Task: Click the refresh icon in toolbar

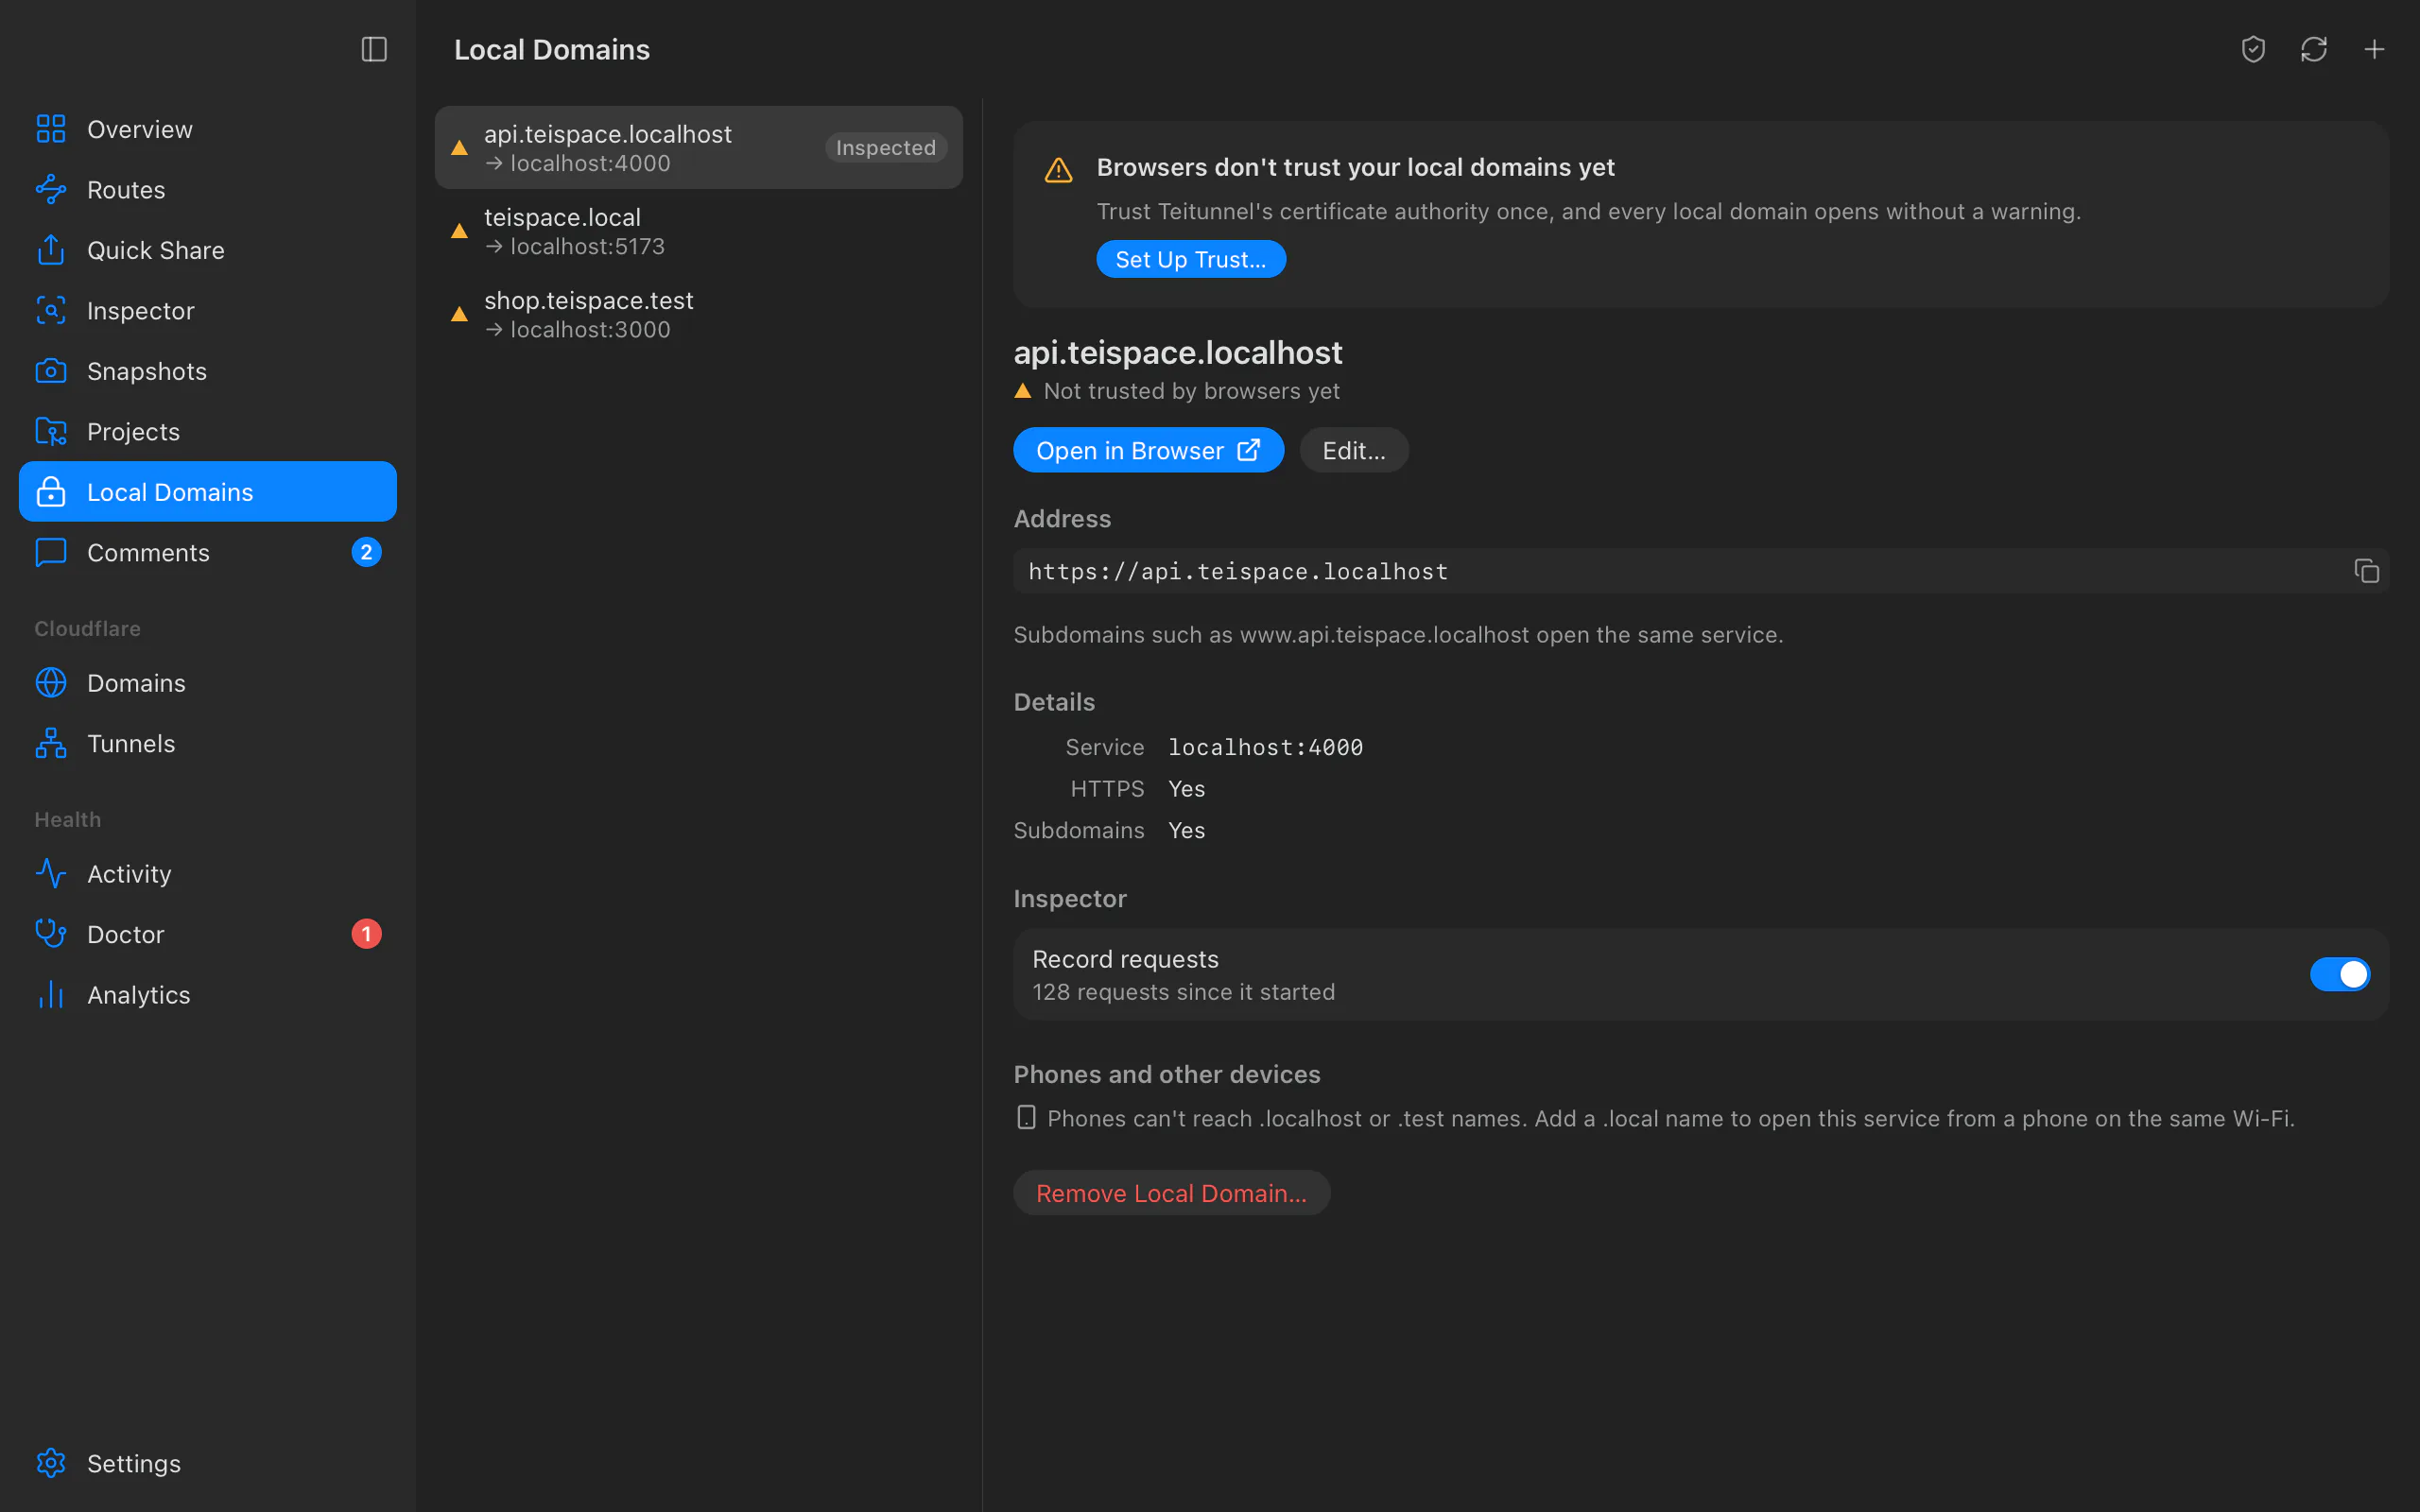Action: pos(2314,49)
